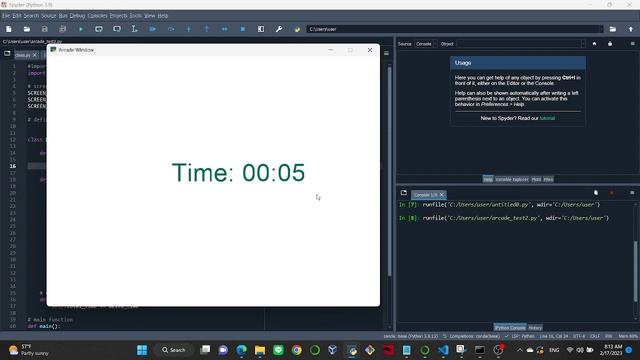Switch to the Files tab
Screen dimensions: 640x360
tap(548, 179)
